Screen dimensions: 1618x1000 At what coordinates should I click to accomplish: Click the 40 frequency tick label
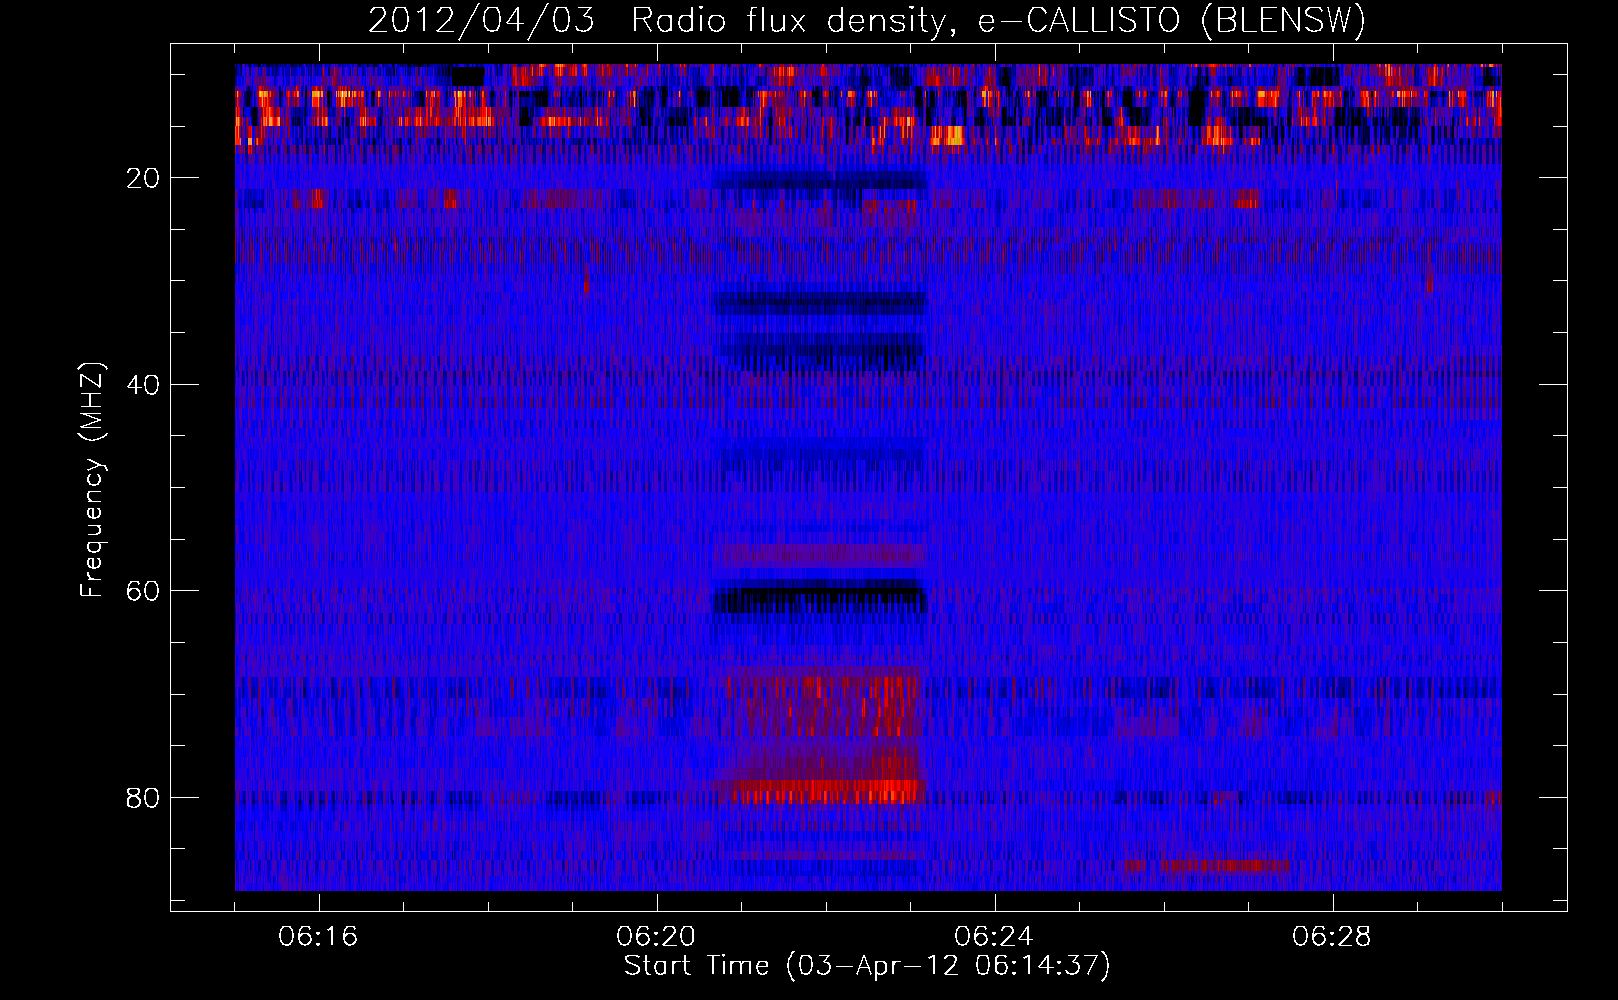pos(143,385)
